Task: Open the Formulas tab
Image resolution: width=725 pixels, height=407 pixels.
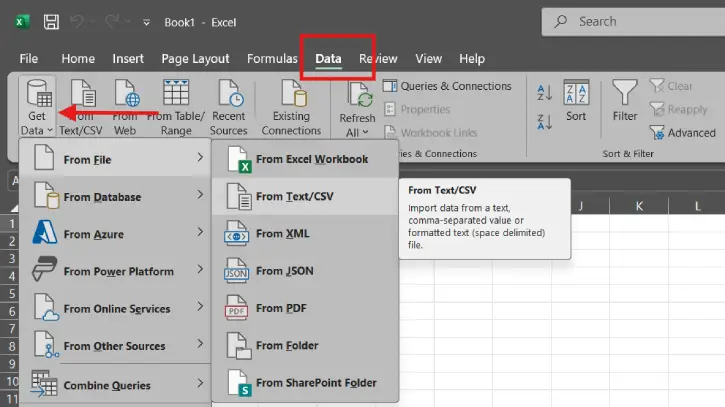Action: tap(272, 59)
